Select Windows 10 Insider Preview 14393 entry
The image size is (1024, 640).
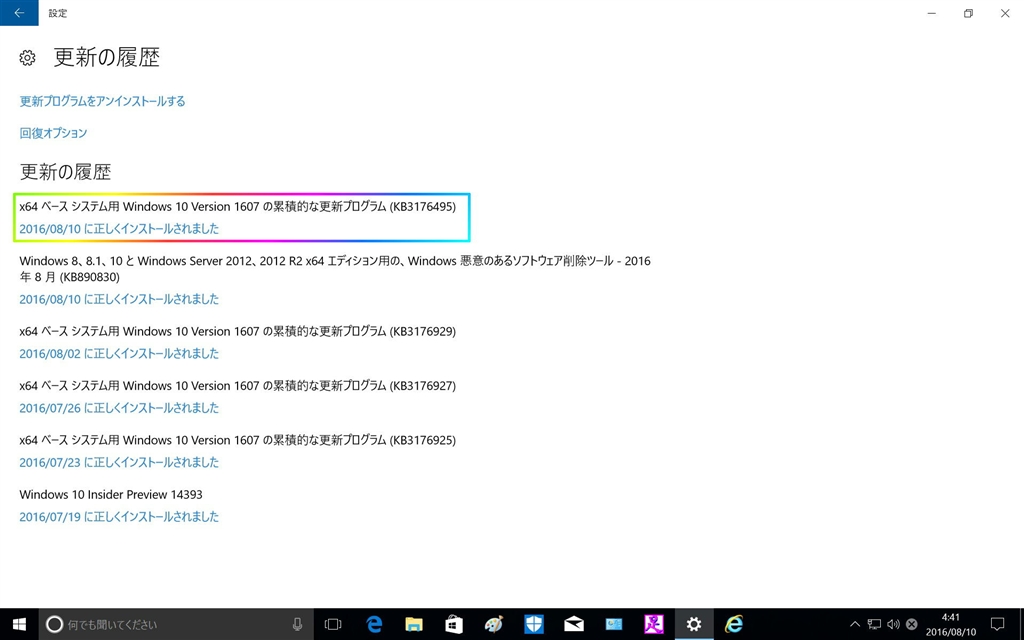point(111,494)
